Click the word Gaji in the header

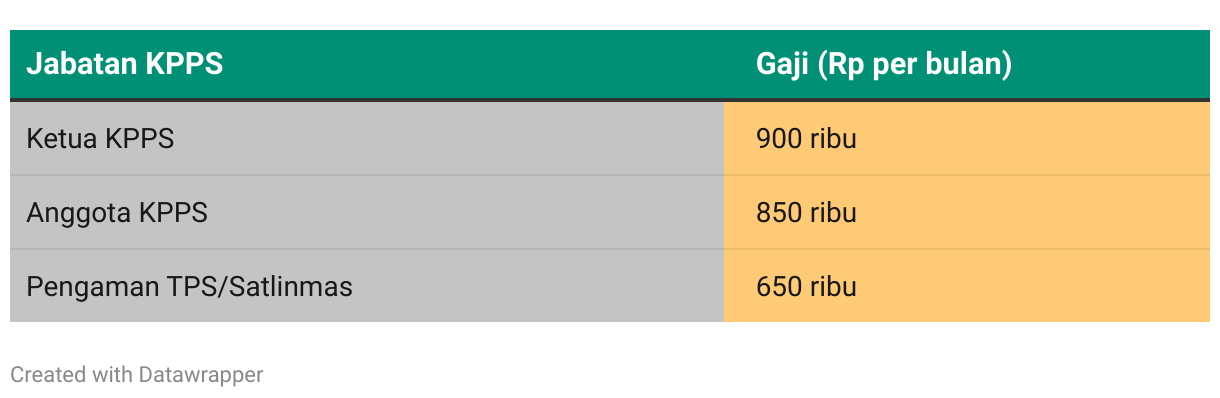point(782,65)
